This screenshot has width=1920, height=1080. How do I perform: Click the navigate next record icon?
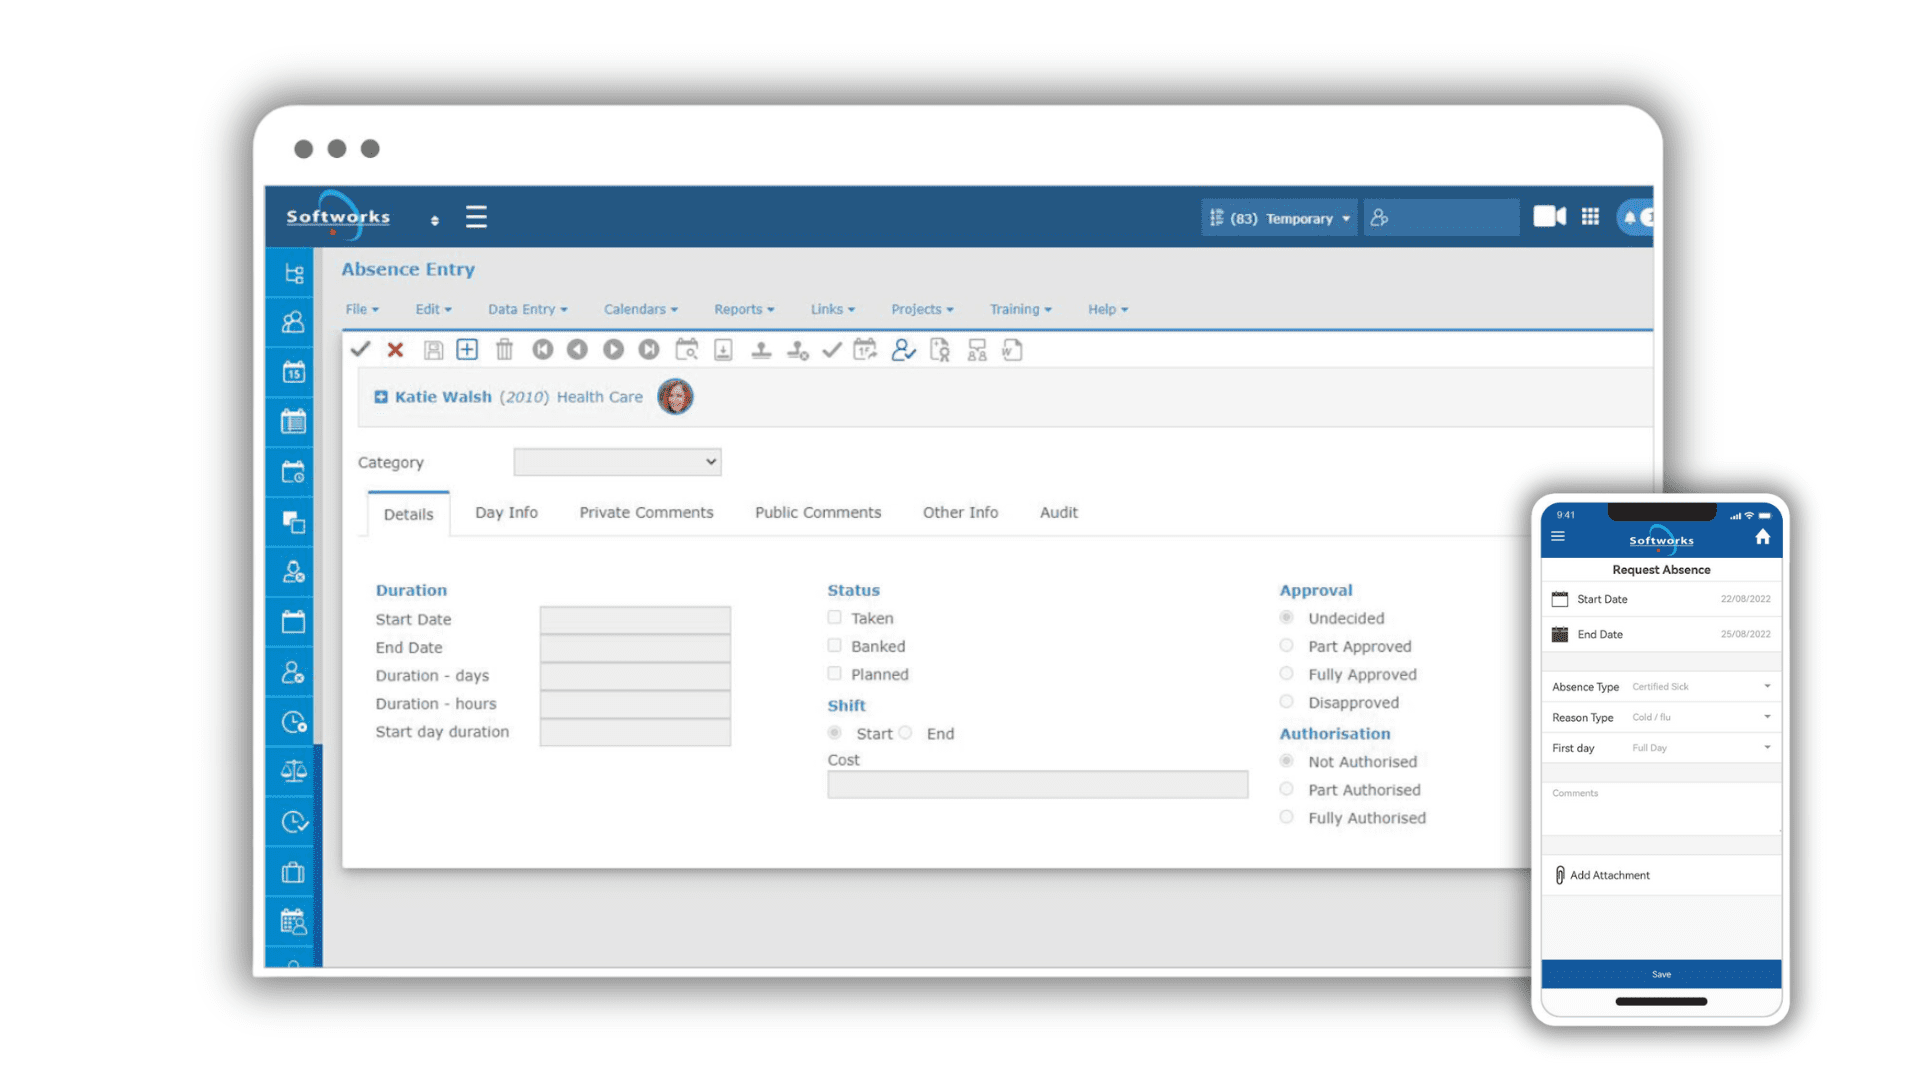click(x=613, y=348)
